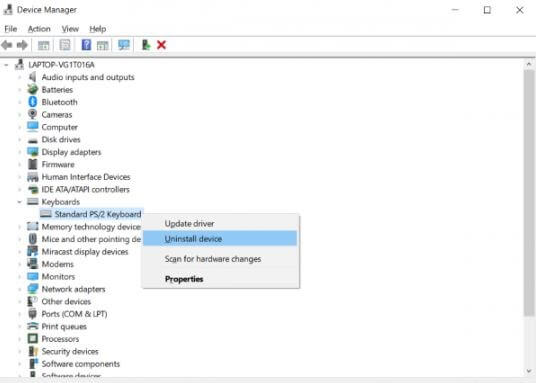Choose Update driver from context menu
The width and height of the screenshot is (536, 383).
pyautogui.click(x=220, y=224)
